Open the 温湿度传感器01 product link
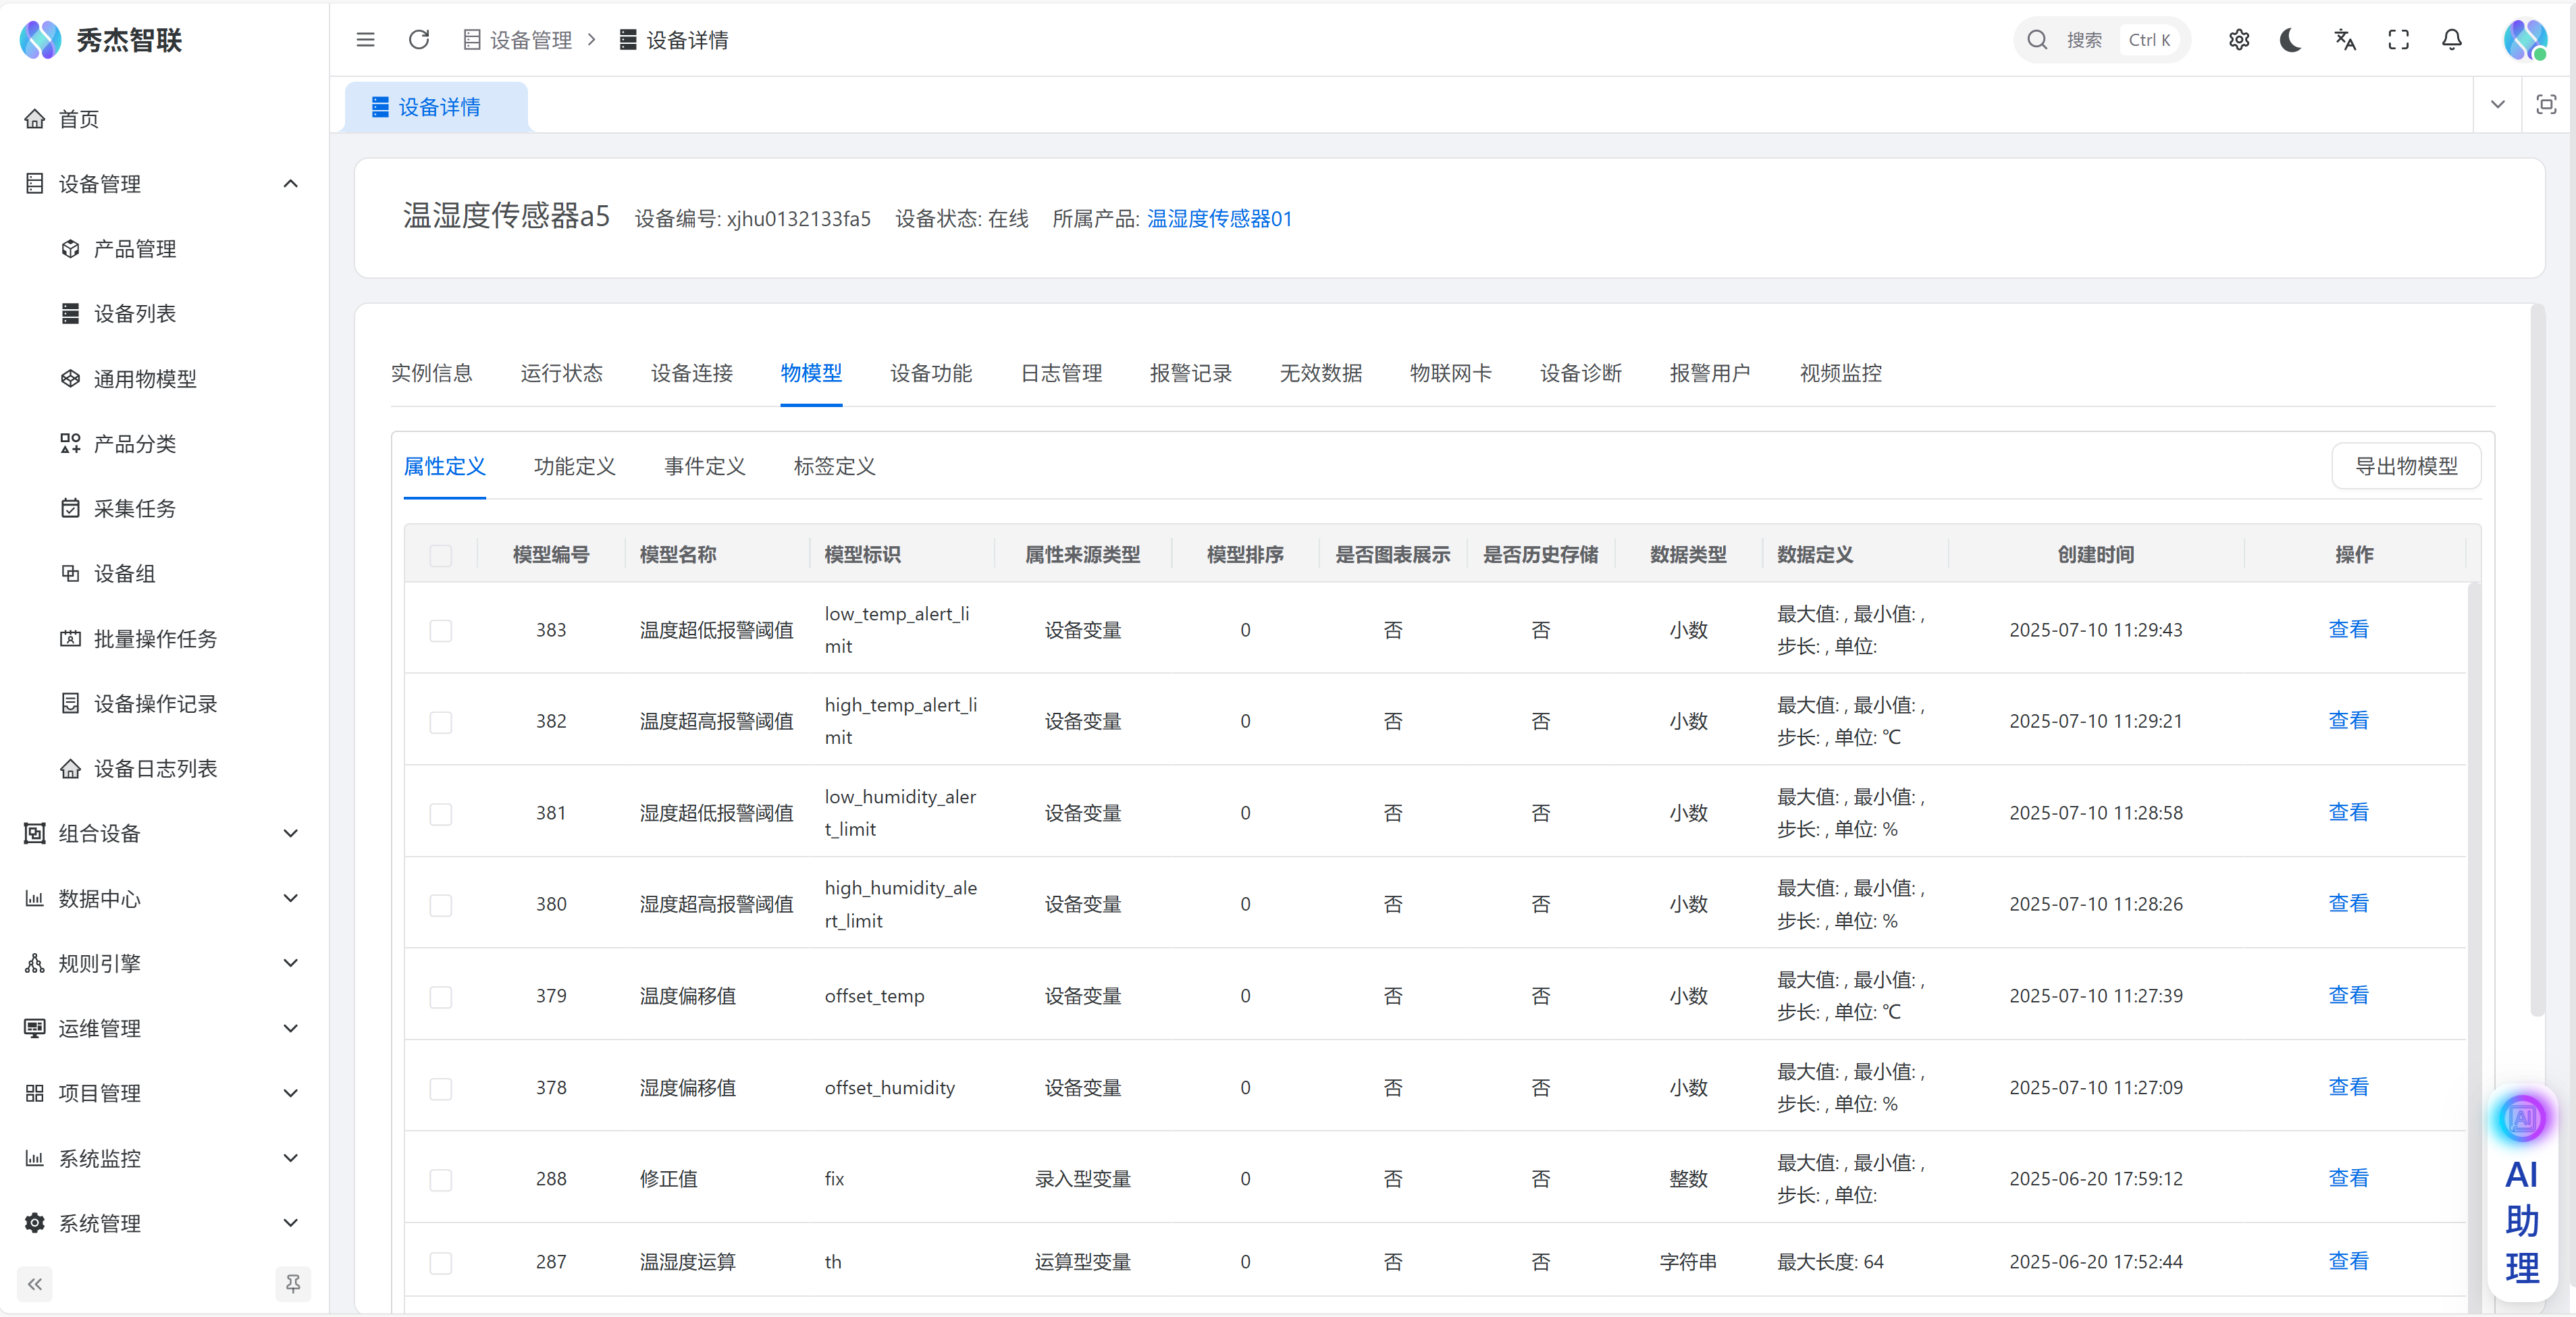 (x=1219, y=219)
